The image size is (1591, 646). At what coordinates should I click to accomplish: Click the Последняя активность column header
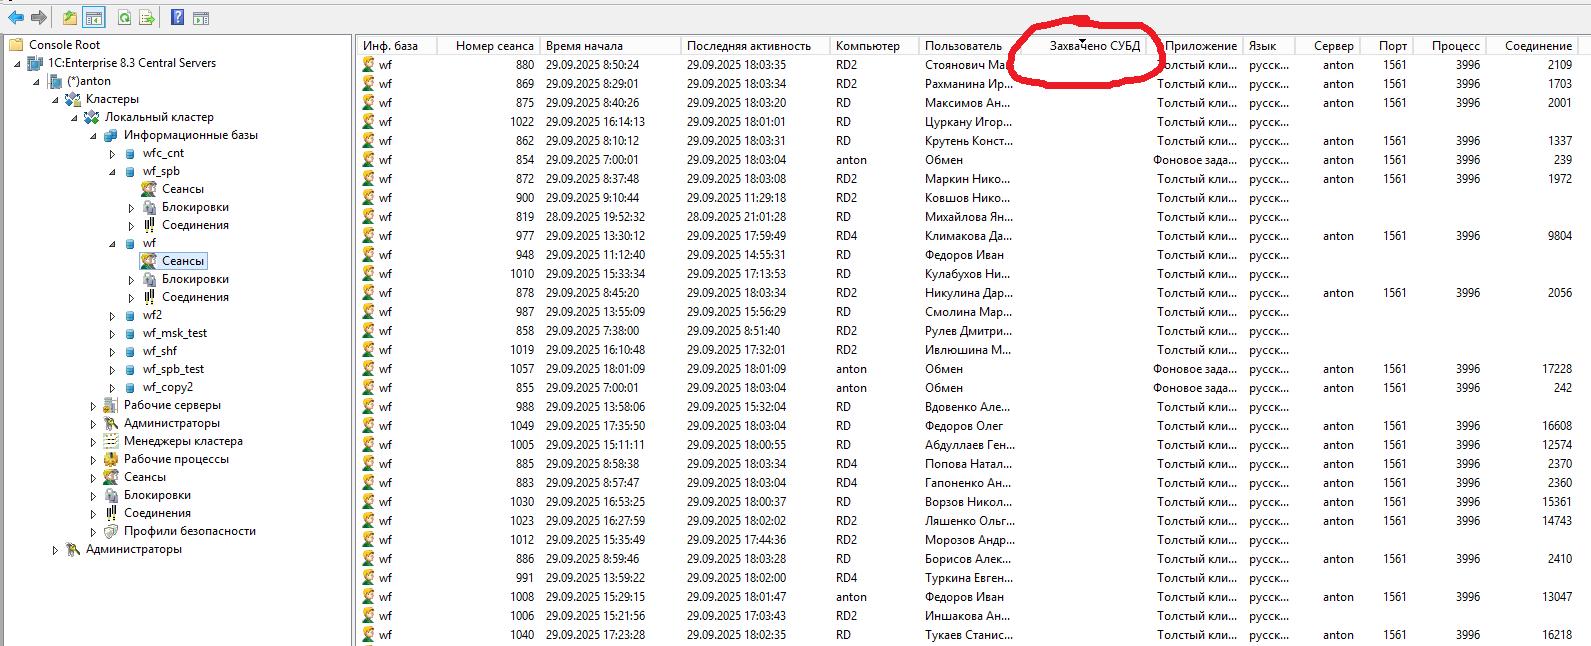pos(748,46)
